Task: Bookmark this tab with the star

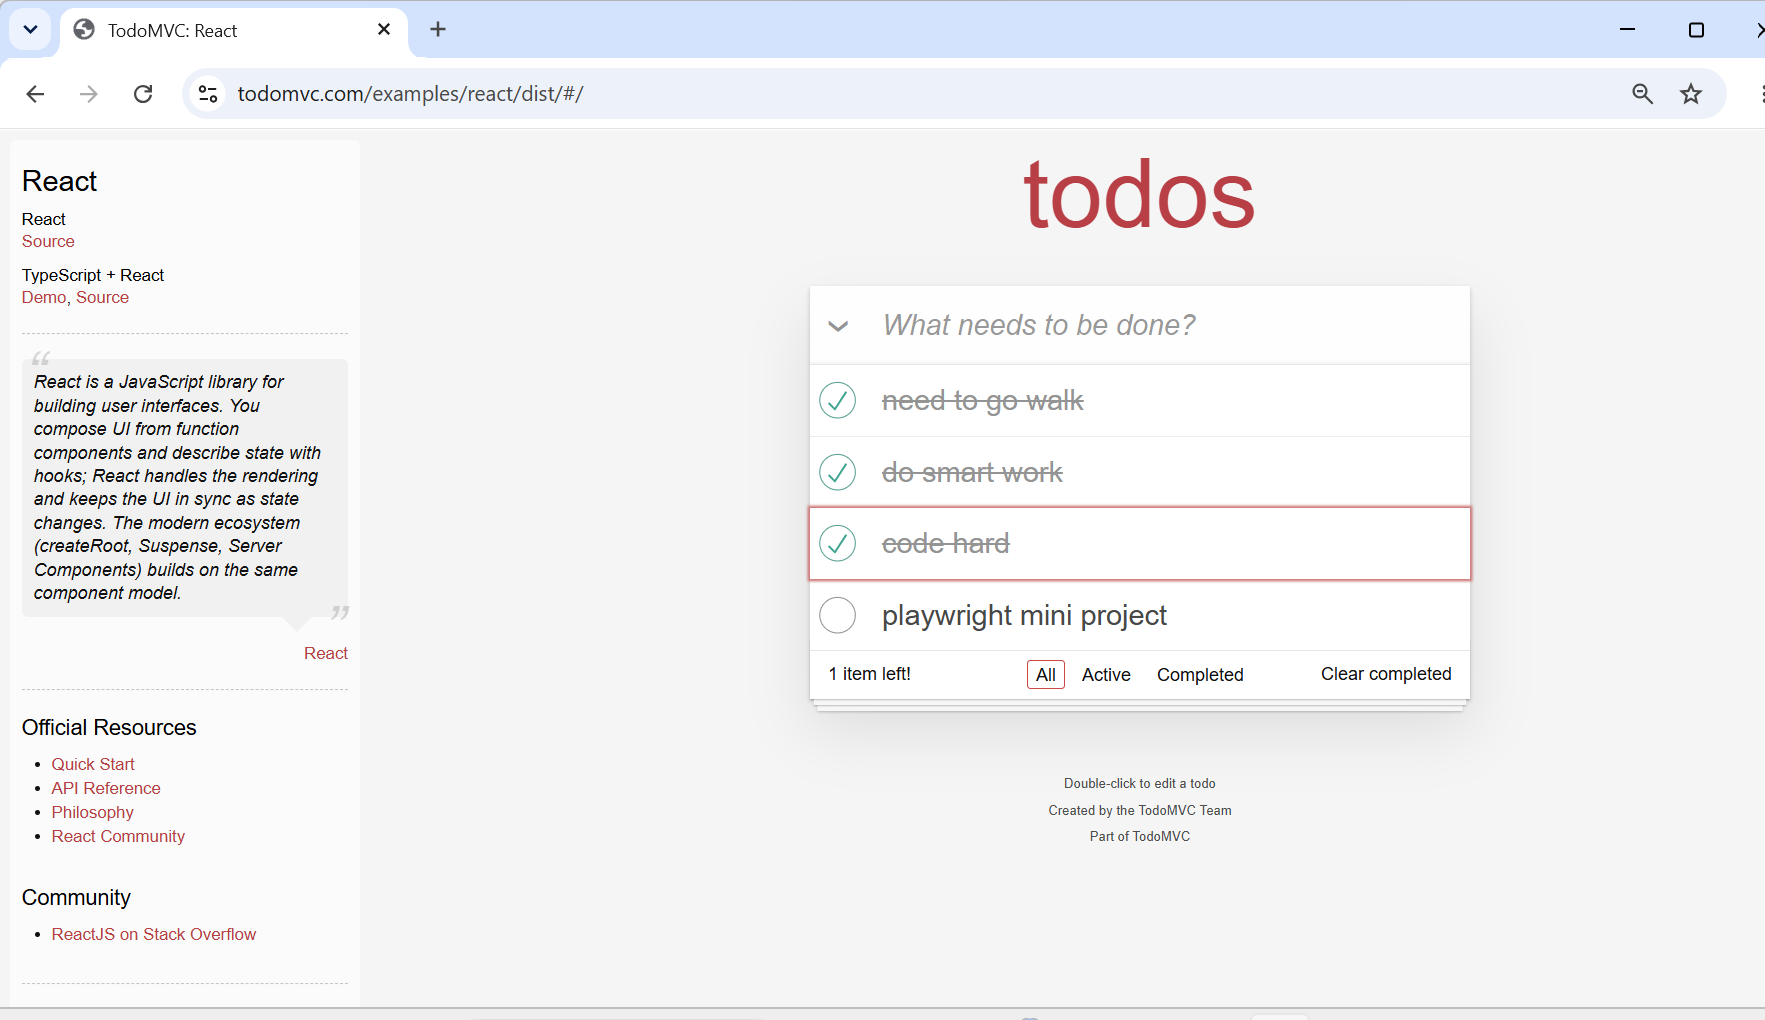Action: (1691, 94)
